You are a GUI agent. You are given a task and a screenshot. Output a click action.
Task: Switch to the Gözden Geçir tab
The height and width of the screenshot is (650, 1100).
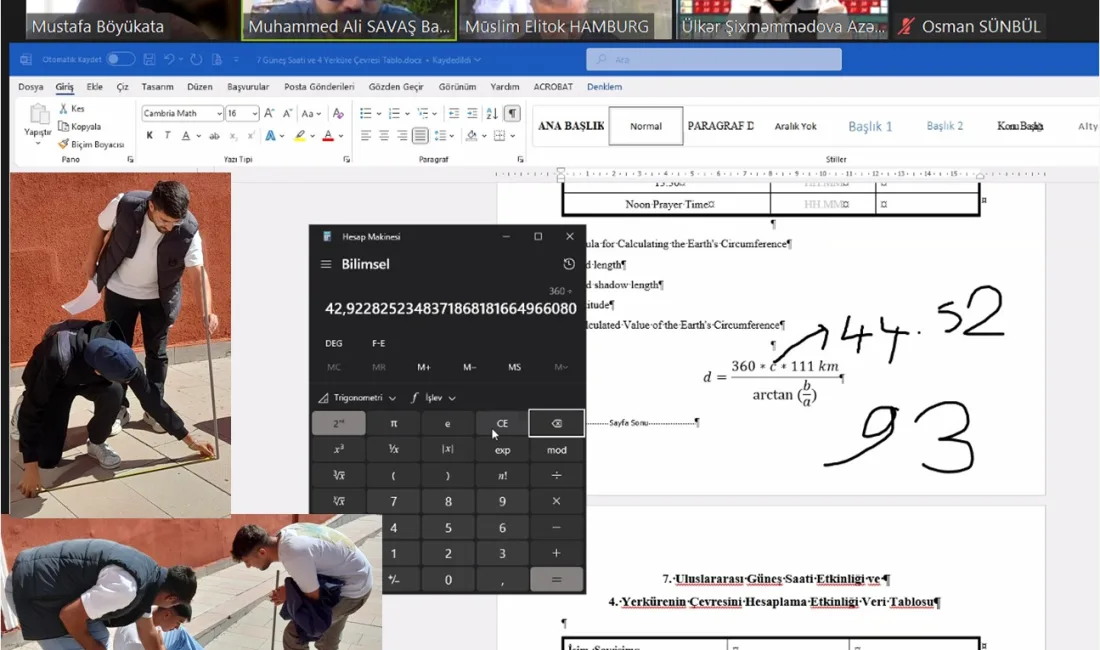(396, 87)
